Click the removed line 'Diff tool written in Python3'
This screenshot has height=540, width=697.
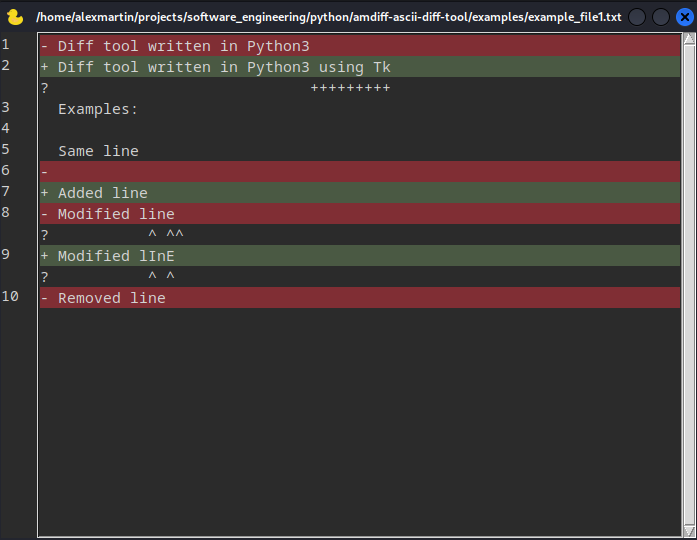(x=360, y=46)
